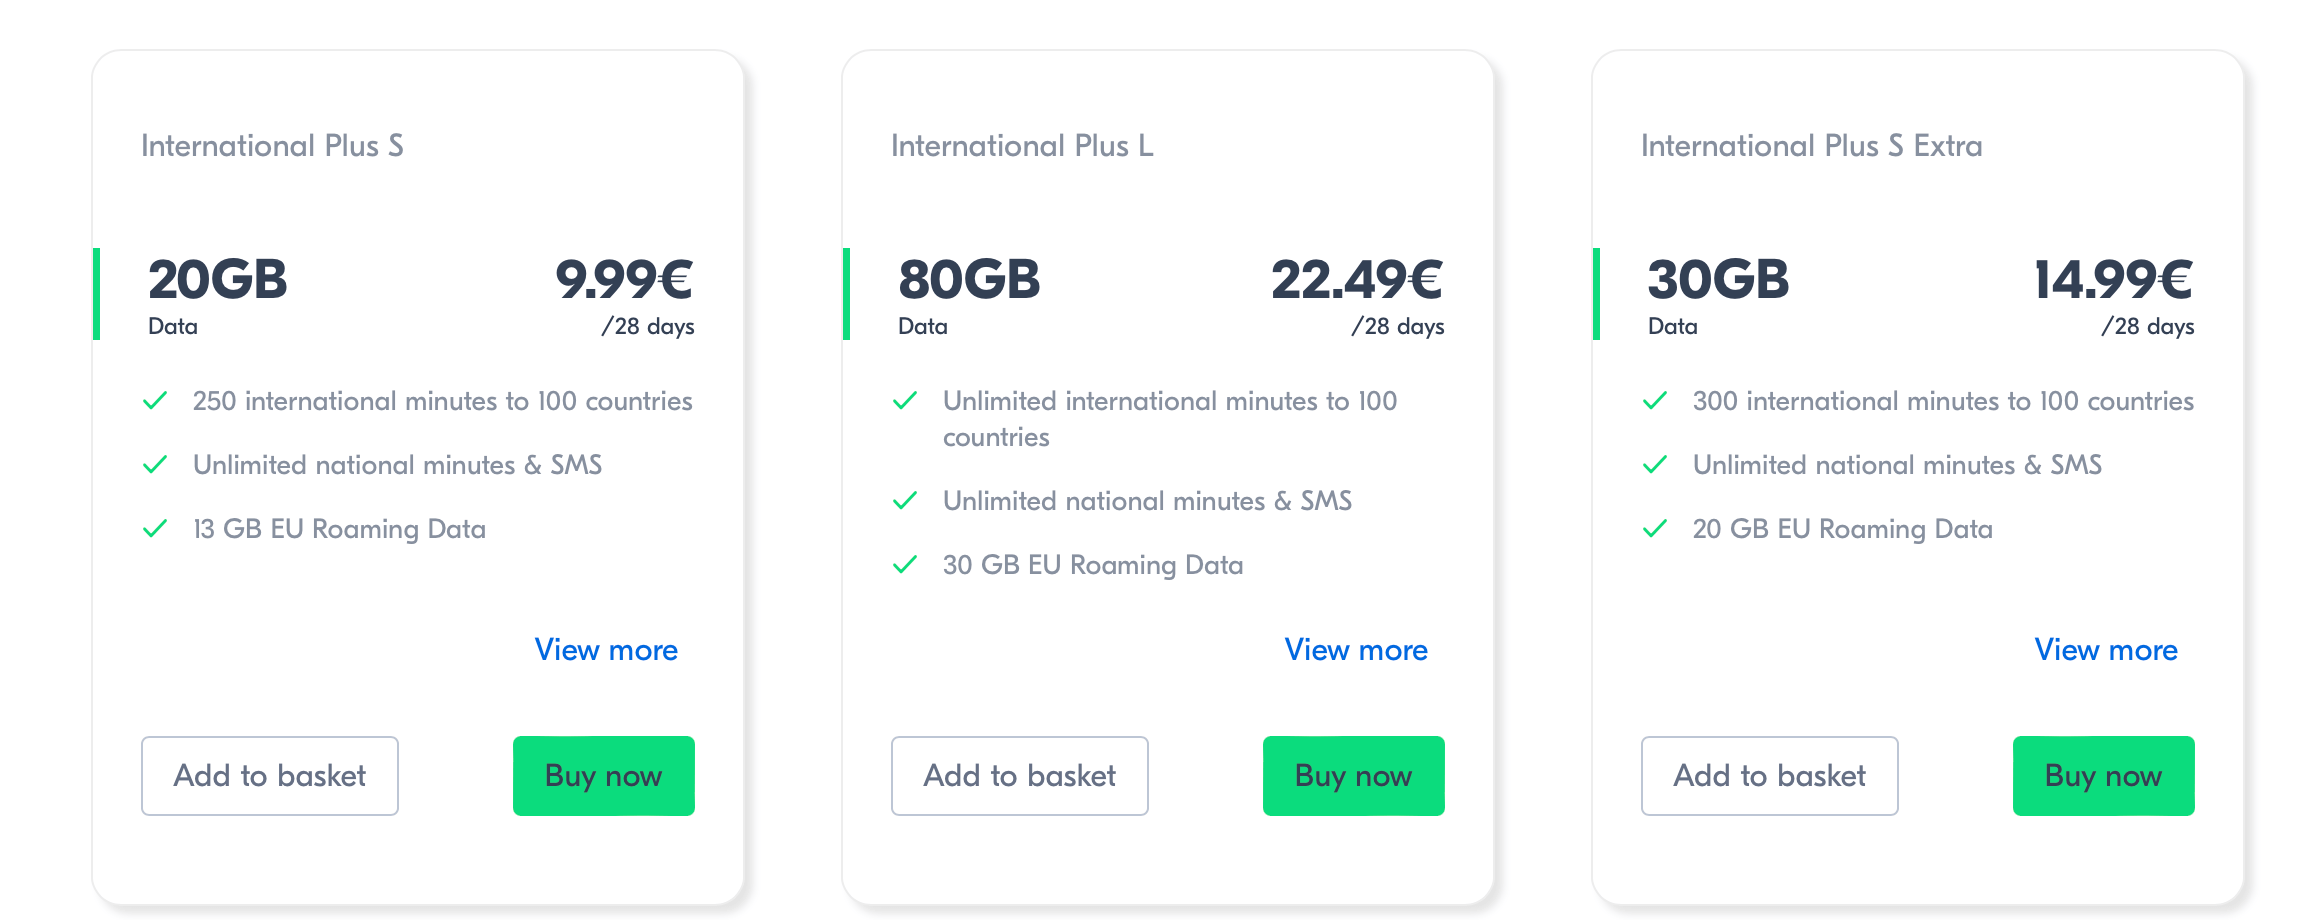Click checkmark beside 250 international minutes

(155, 401)
